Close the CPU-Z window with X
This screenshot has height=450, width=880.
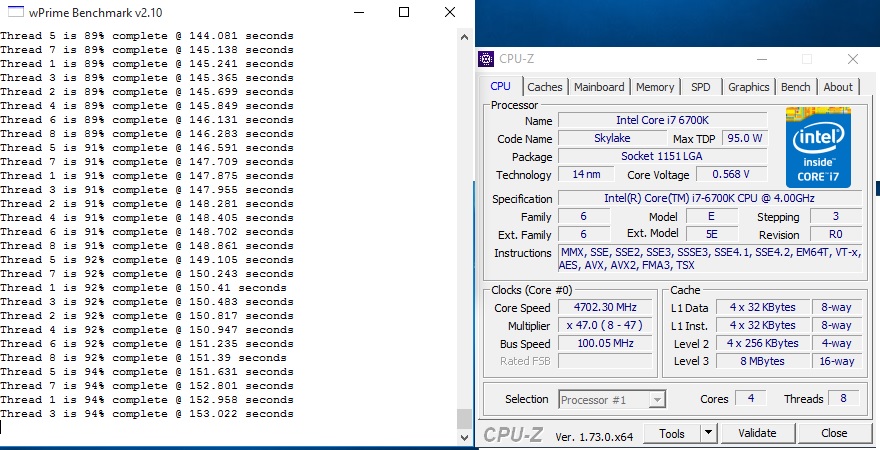point(852,59)
